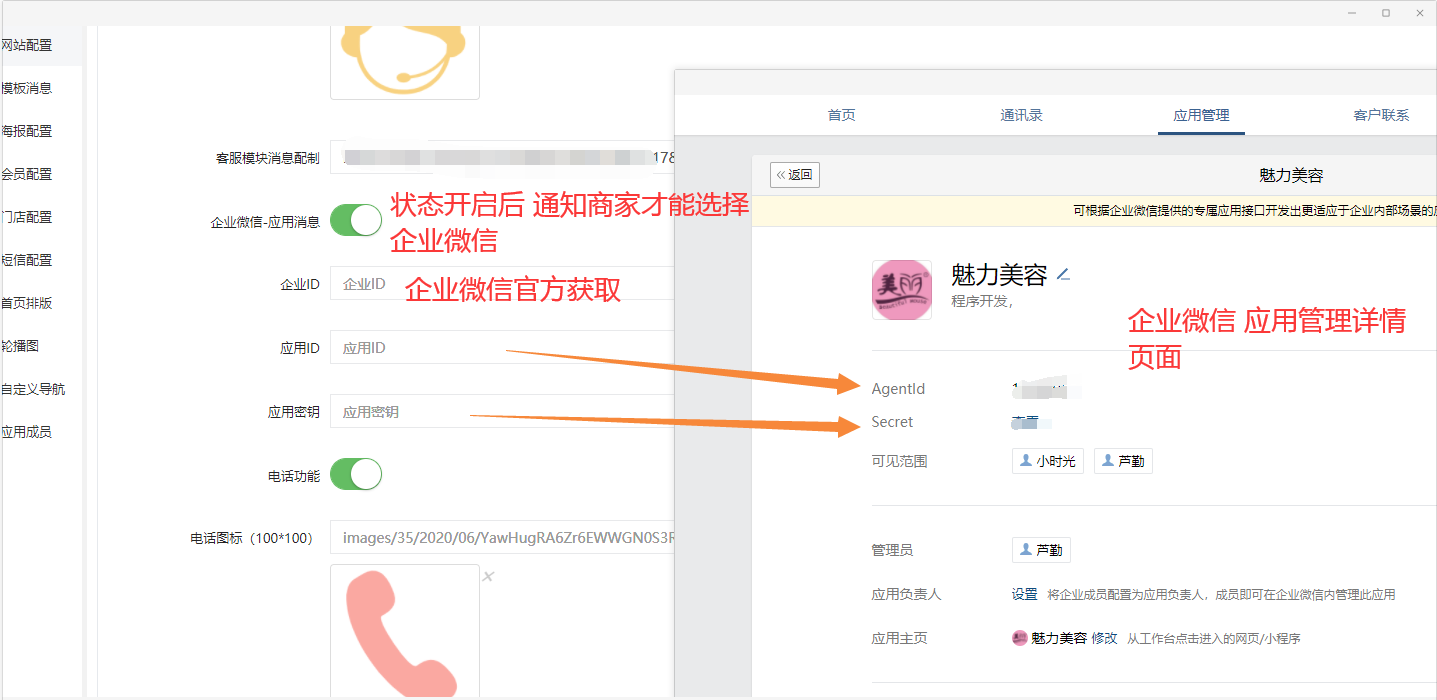Click the 应用密钥 input field
Image resolution: width=1437 pixels, height=700 pixels.
502,411
